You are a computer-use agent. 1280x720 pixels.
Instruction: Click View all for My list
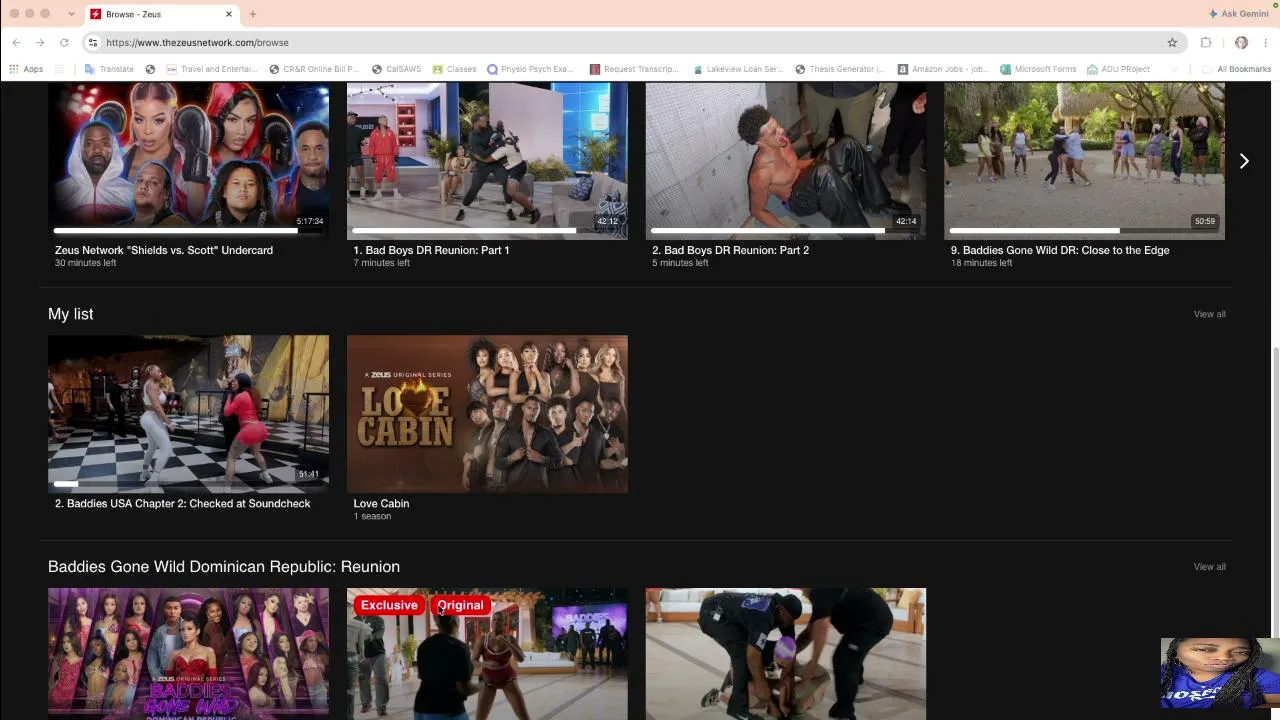(x=1209, y=314)
